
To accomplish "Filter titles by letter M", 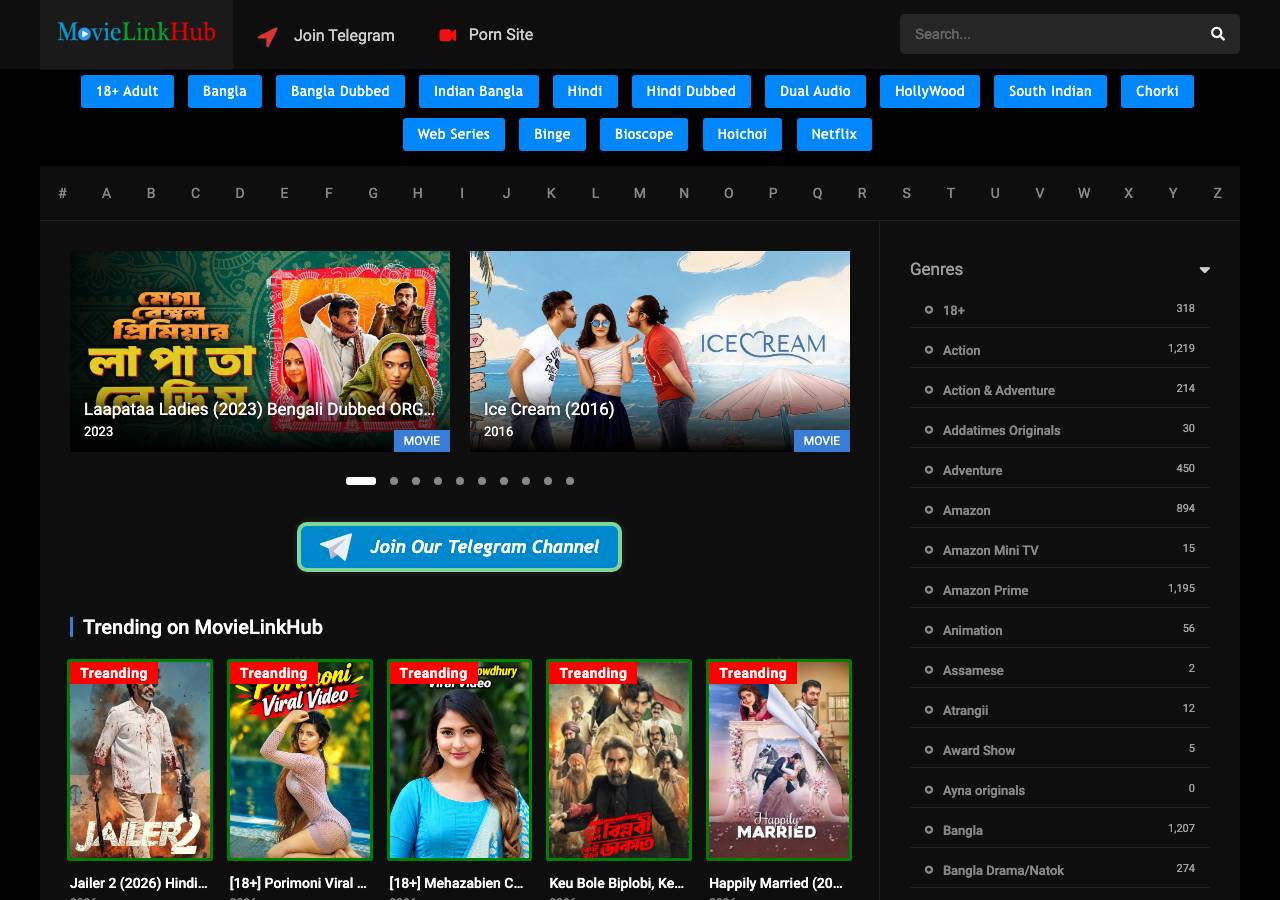I will coord(640,193).
